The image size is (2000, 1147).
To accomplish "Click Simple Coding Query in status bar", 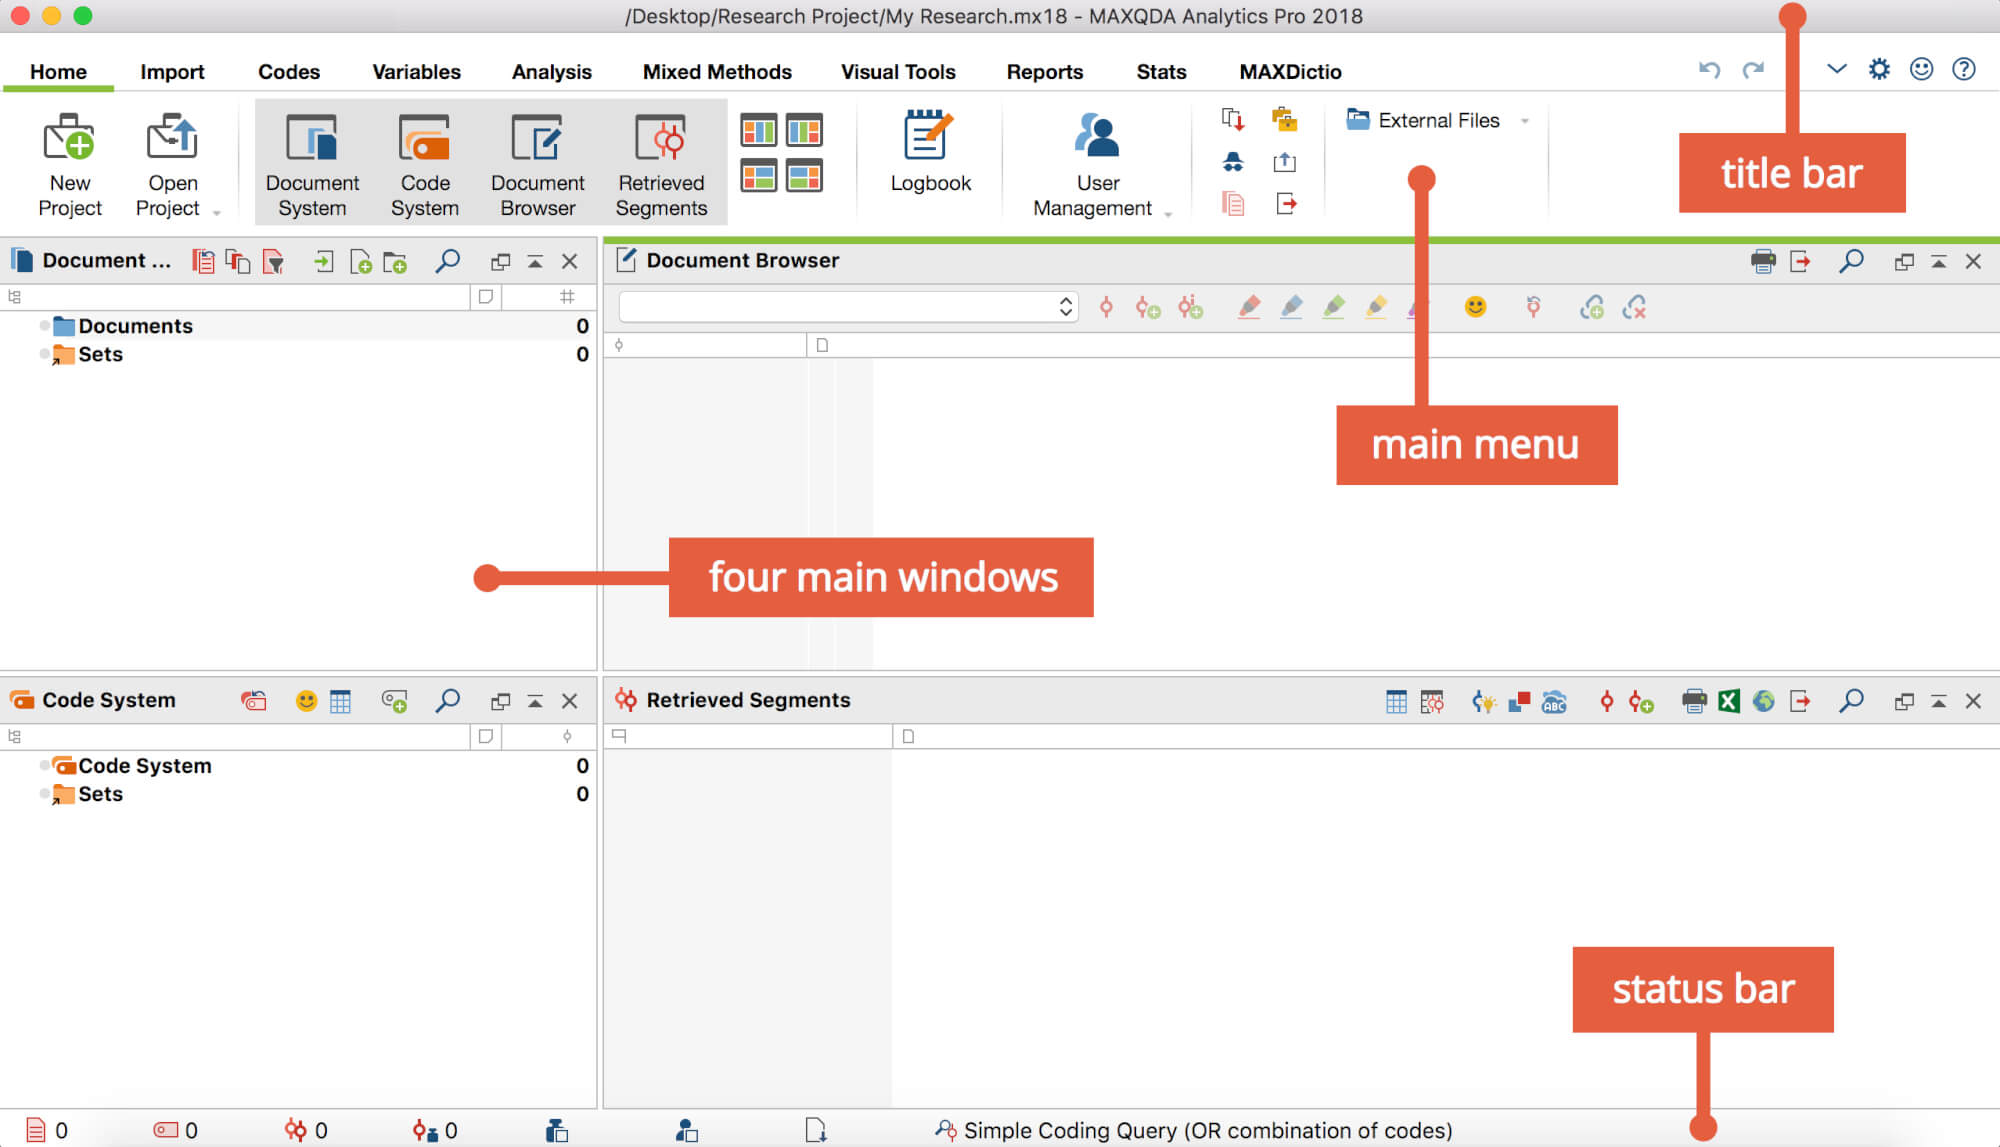I will (1193, 1130).
